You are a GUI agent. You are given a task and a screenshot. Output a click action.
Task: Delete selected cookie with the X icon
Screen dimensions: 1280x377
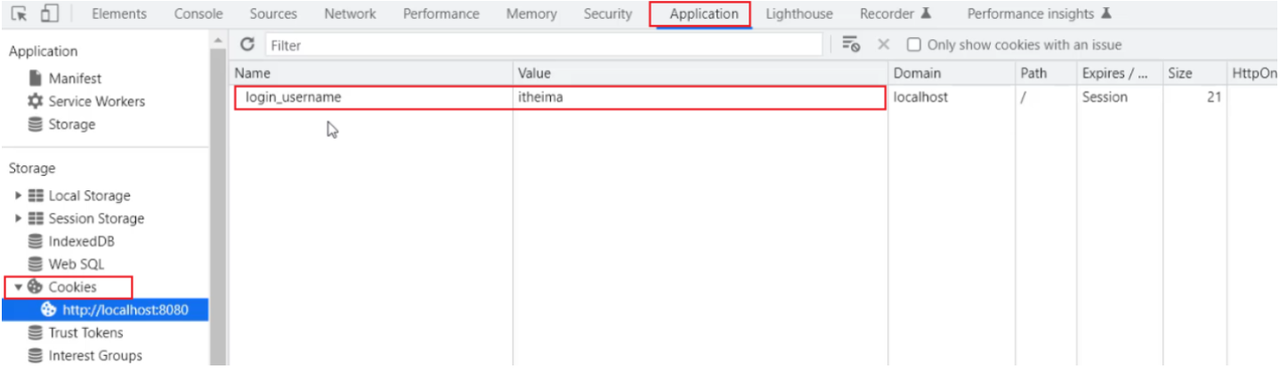883,45
